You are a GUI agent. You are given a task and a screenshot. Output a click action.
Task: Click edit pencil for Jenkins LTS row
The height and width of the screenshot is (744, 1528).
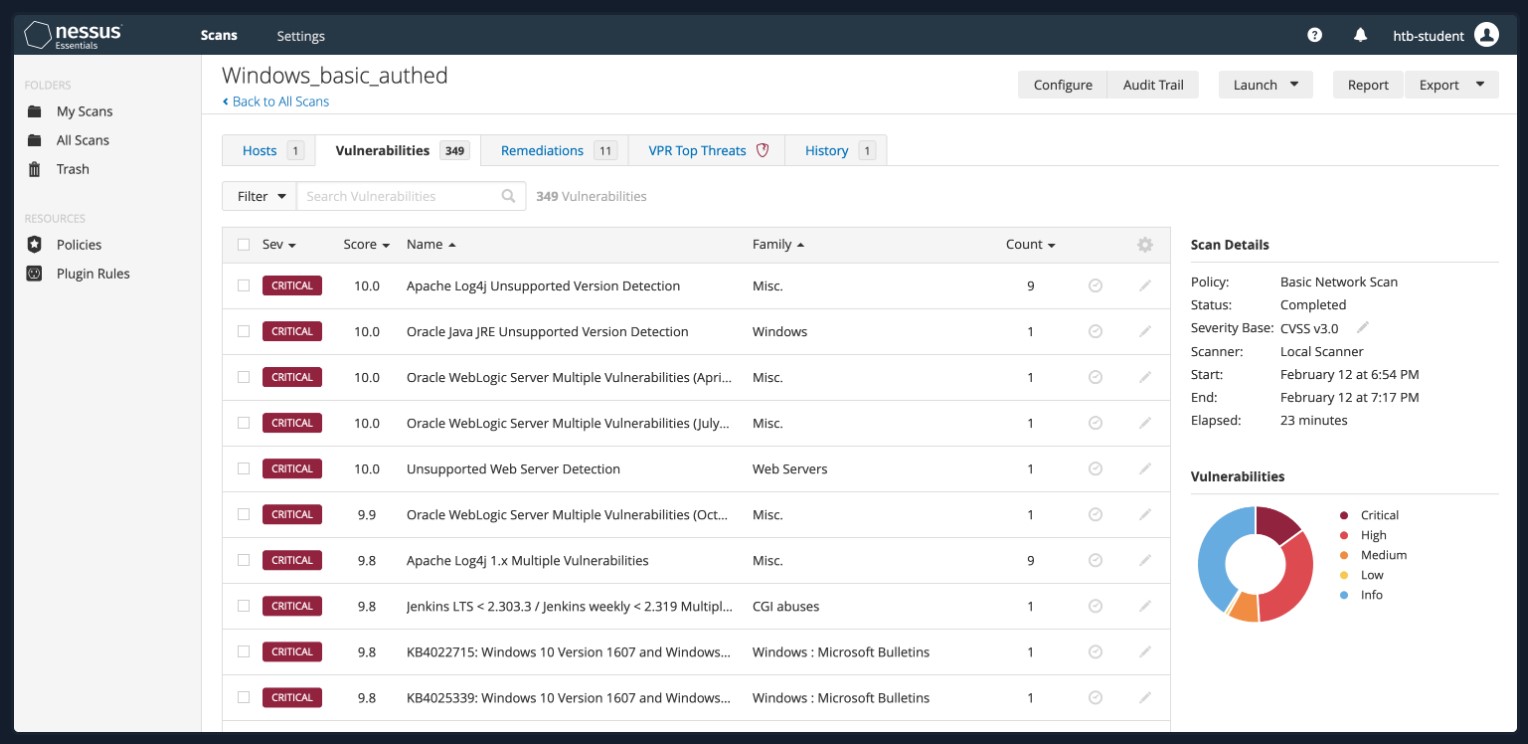(x=1145, y=605)
